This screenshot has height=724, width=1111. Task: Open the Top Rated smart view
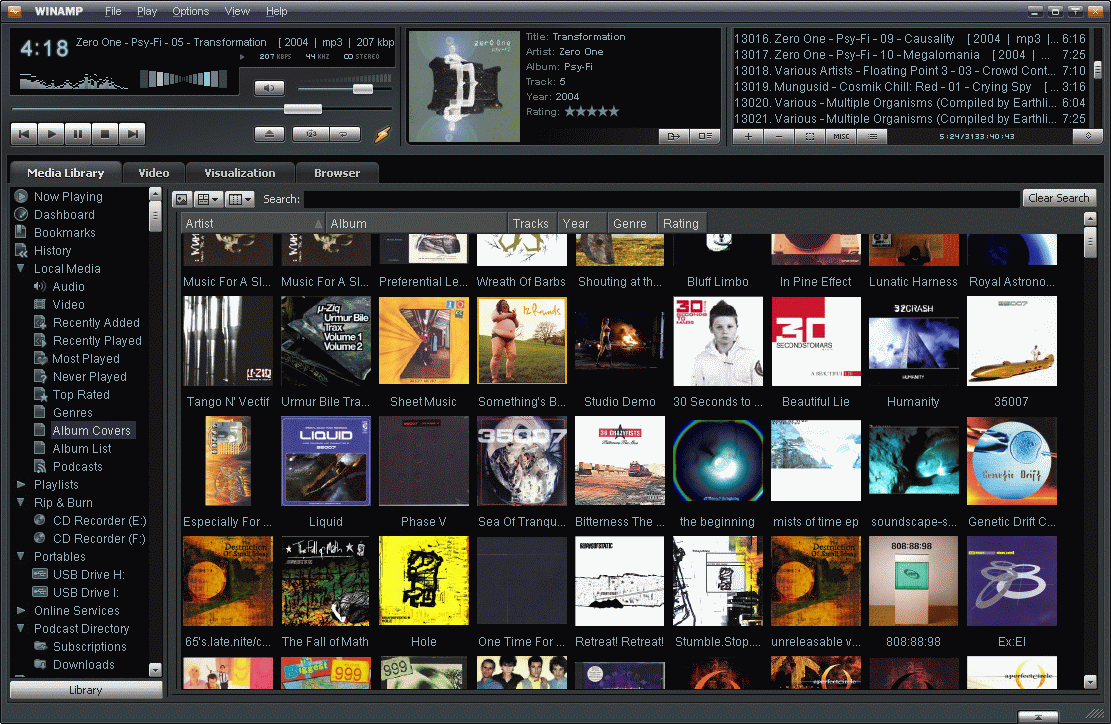click(x=81, y=395)
